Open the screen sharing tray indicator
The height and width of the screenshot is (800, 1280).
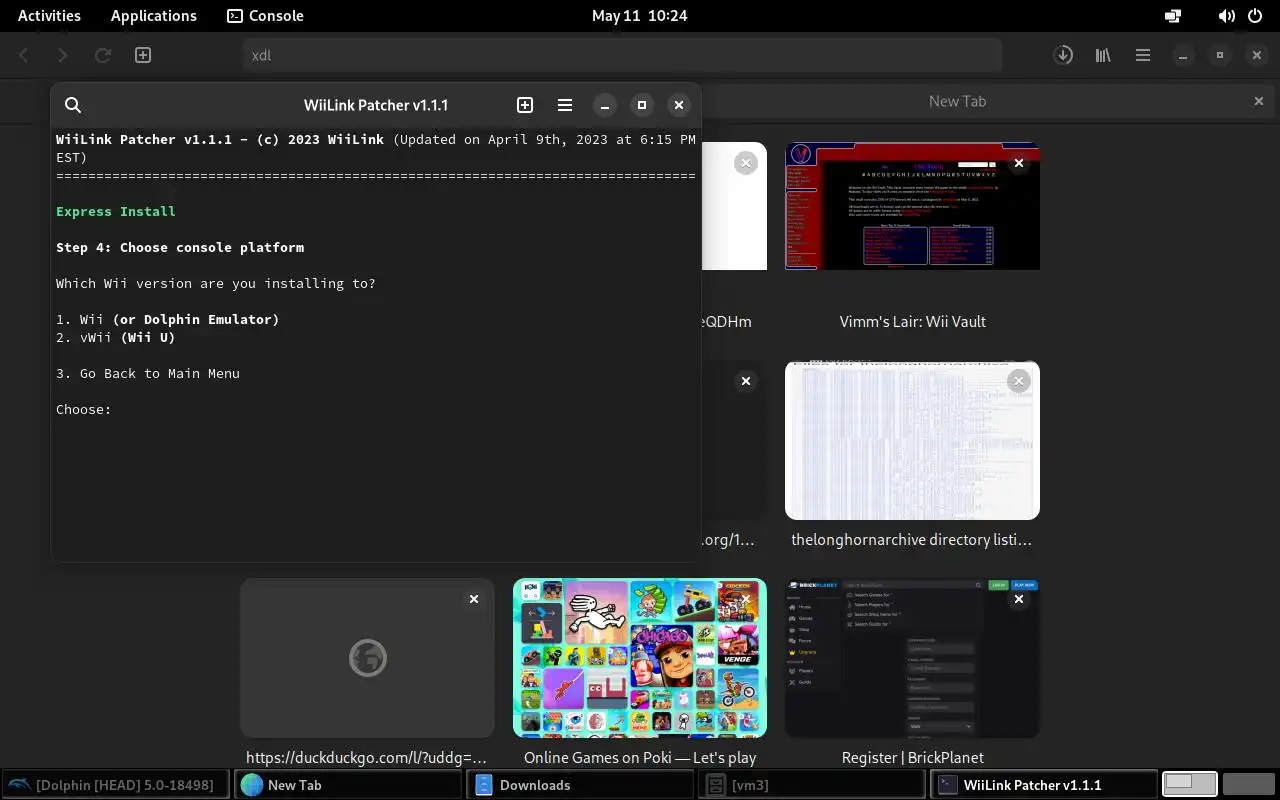coord(1173,16)
